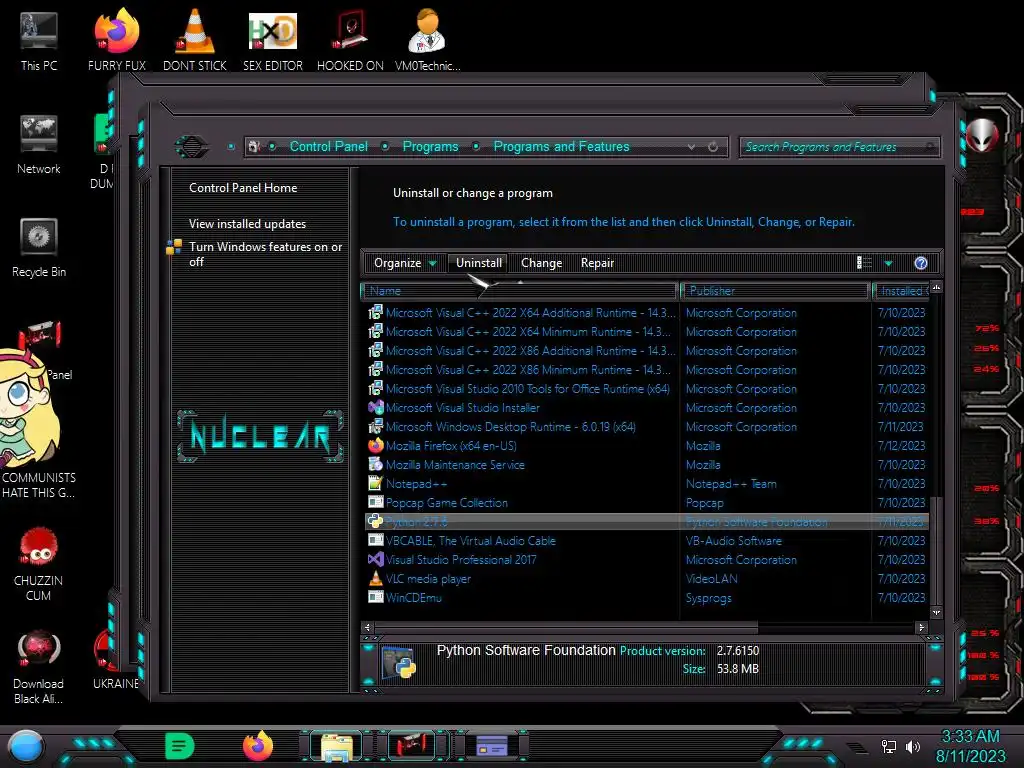This screenshot has width=1024, height=768.
Task: Open the VM0Technic desktop shortcut
Action: (427, 40)
